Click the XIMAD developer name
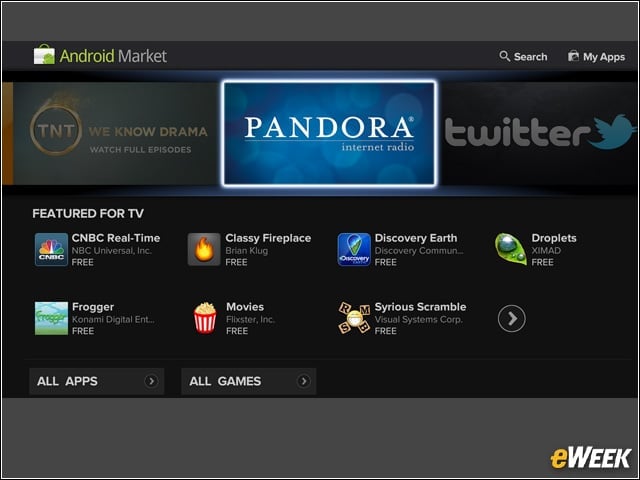The height and width of the screenshot is (480, 640). pos(546,251)
